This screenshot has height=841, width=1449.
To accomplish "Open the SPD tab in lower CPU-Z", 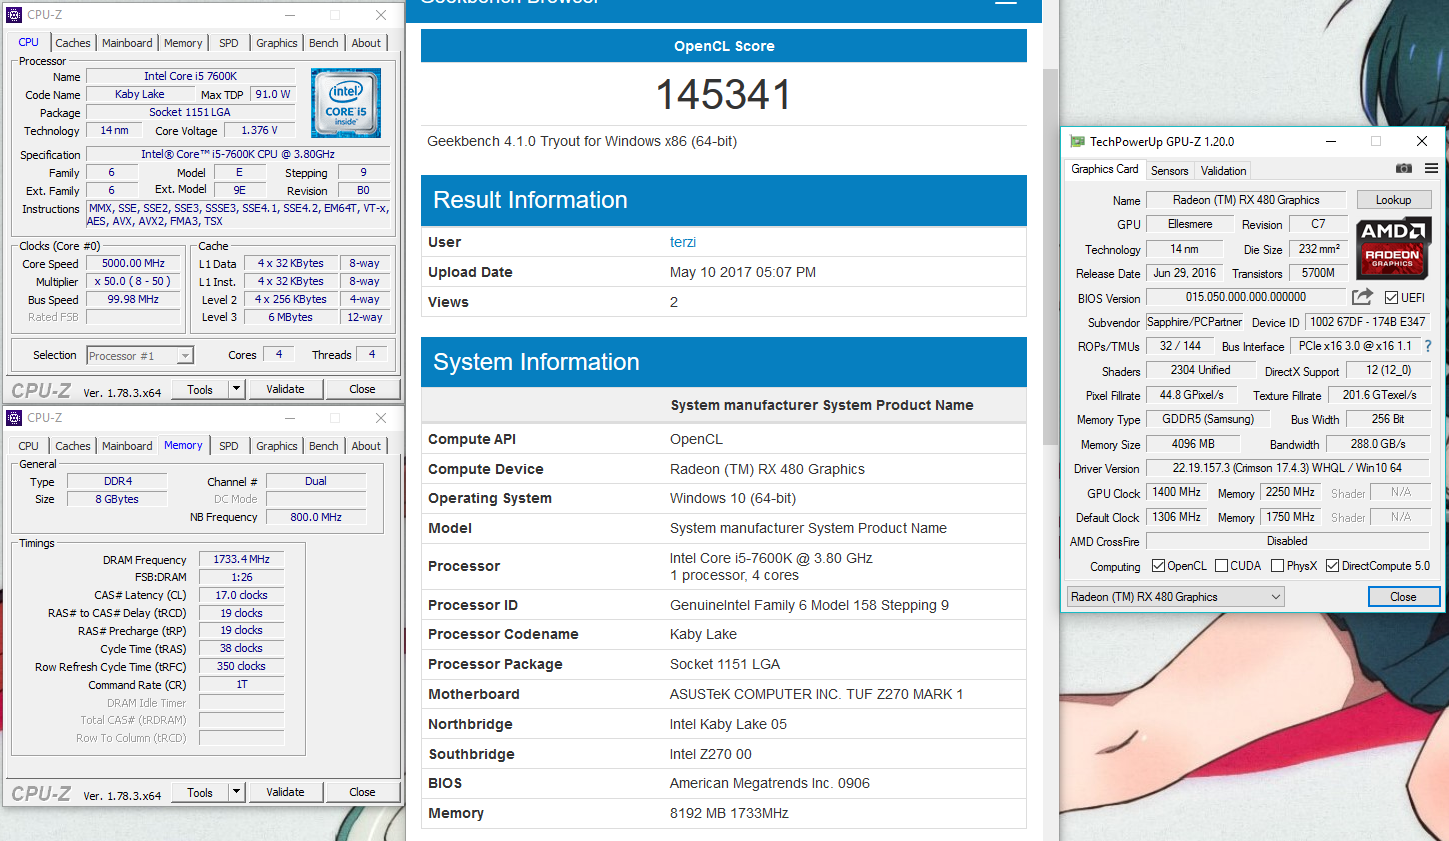I will (x=229, y=446).
